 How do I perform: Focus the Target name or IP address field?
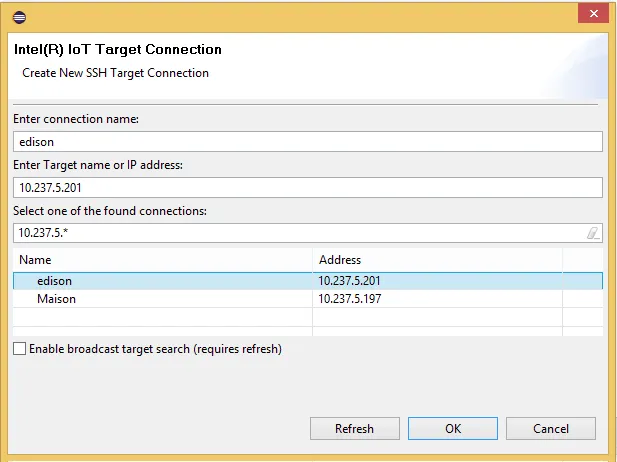tap(307, 187)
